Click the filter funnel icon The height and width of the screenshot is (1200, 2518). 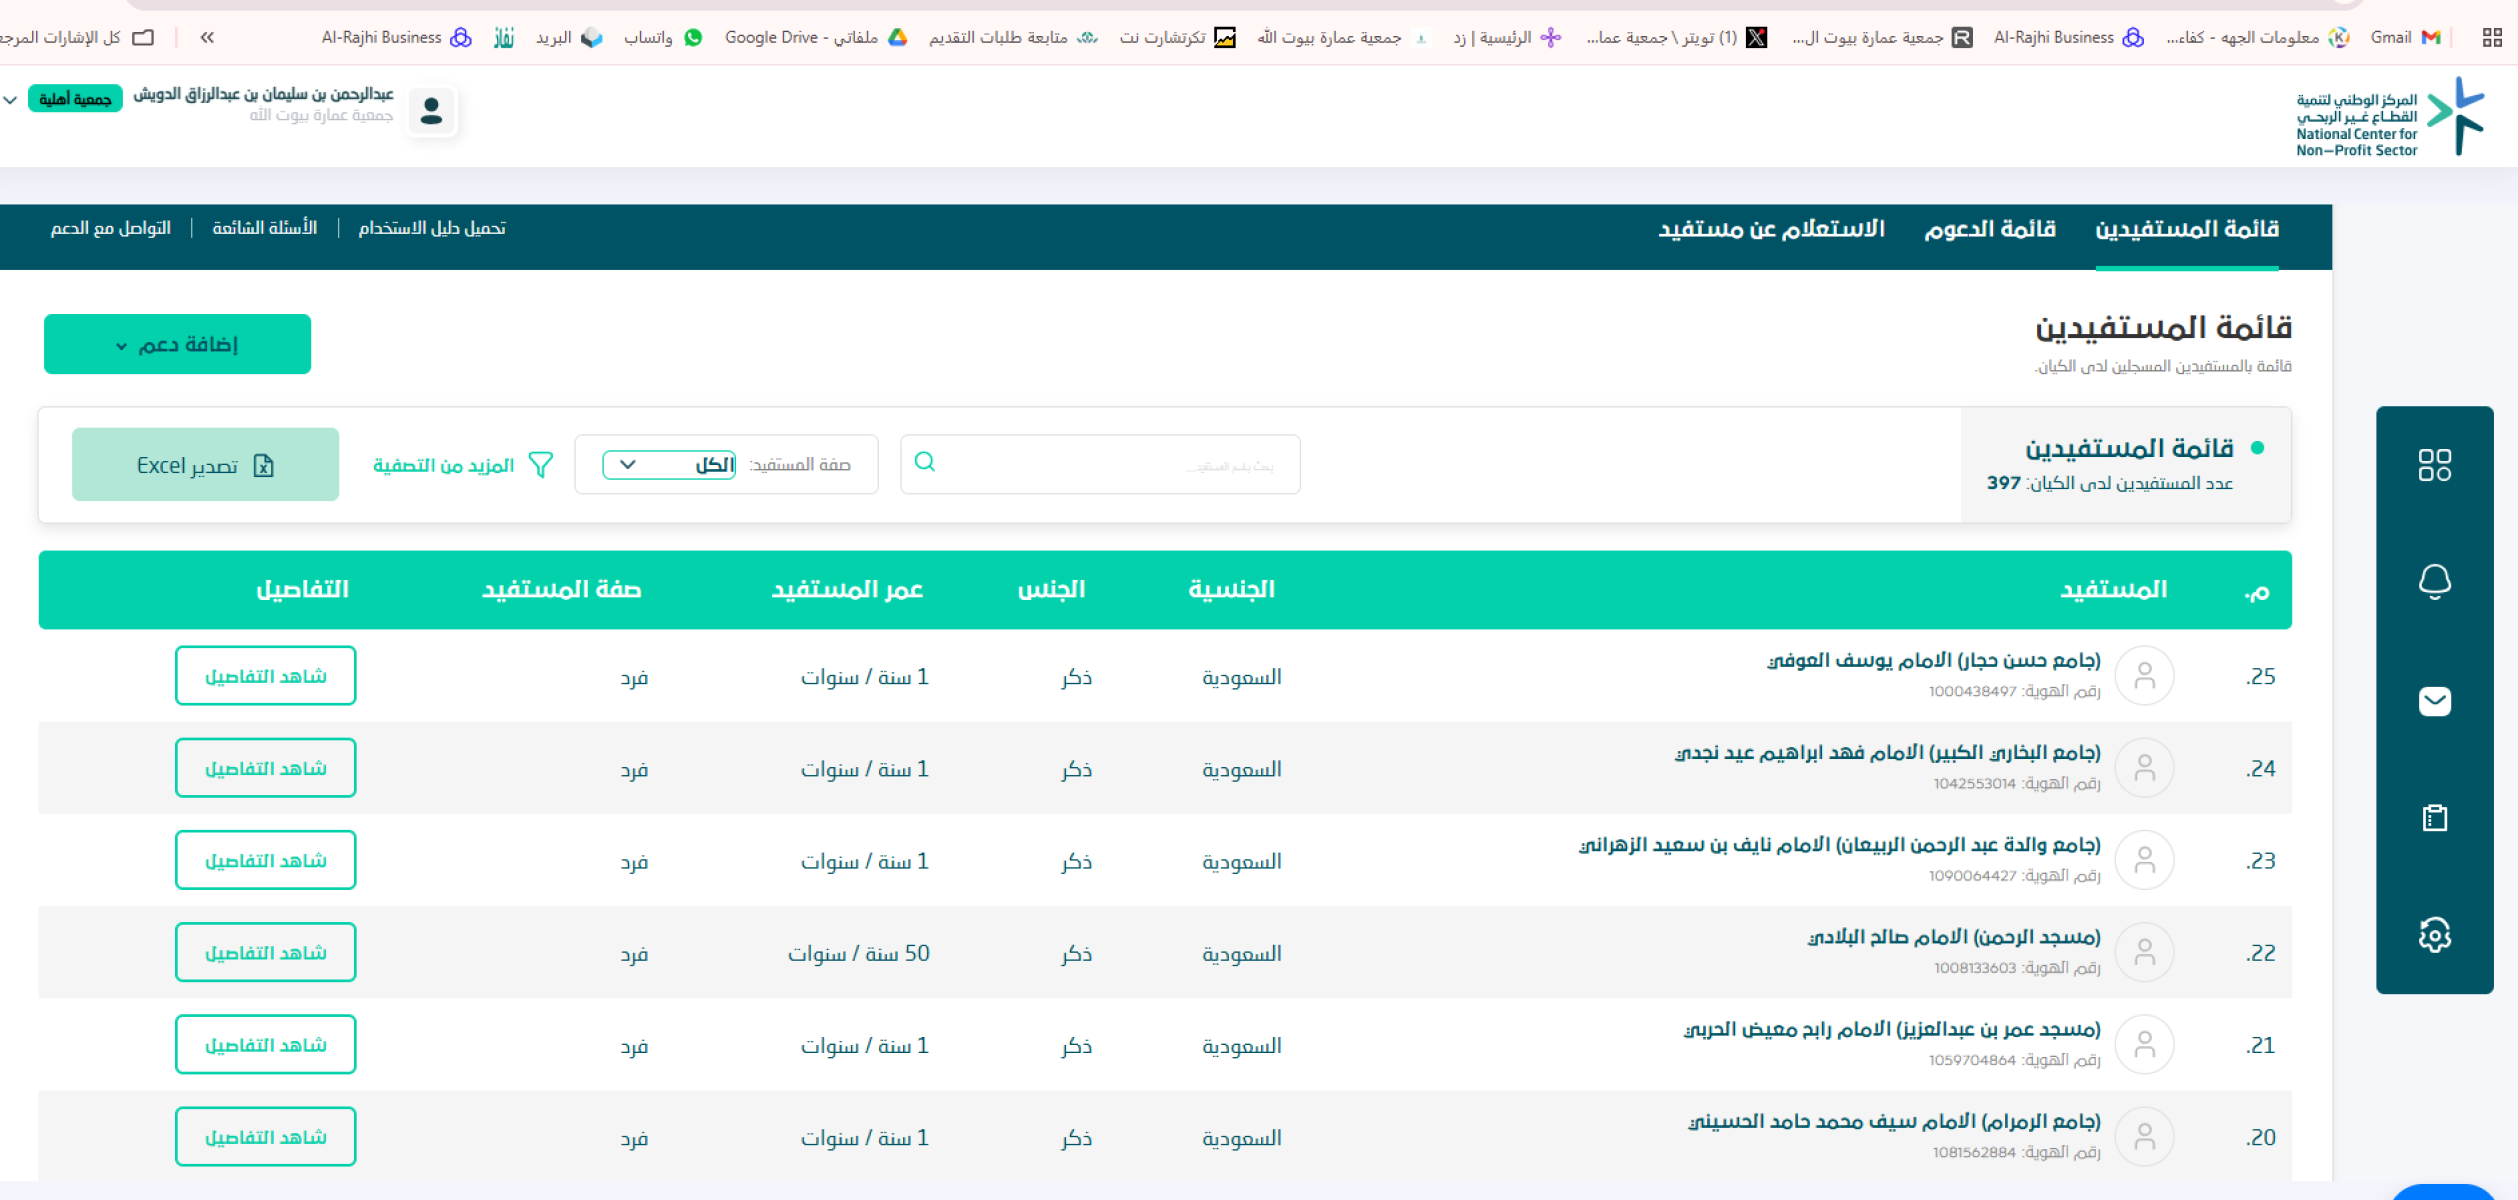tap(540, 465)
